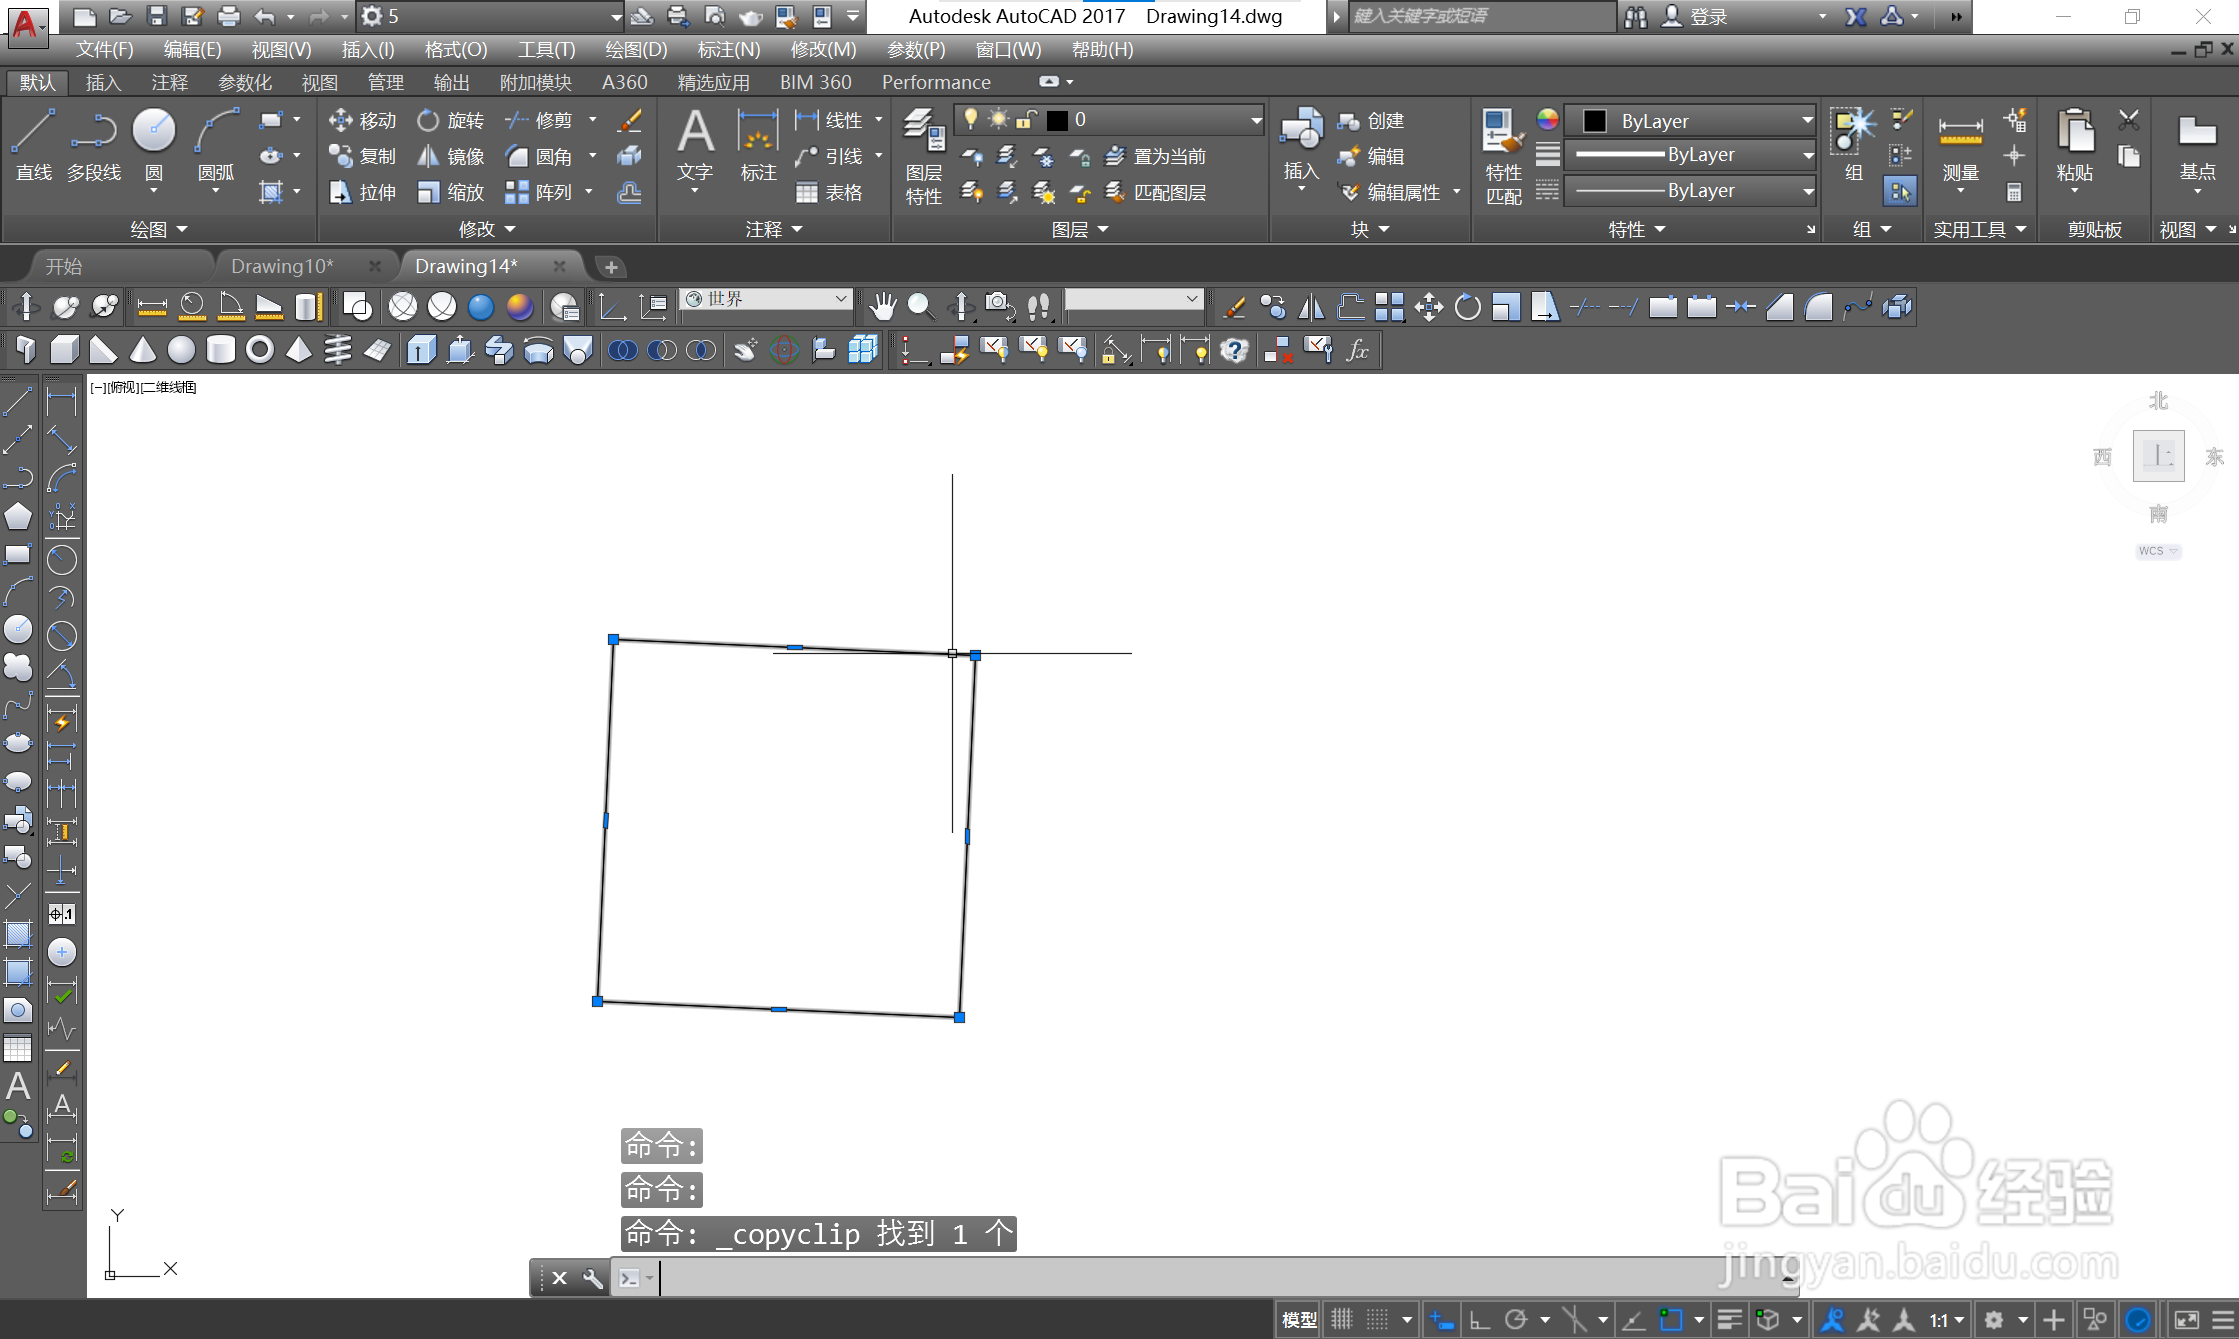Viewport: 2239px width, 1339px height.
Task: Select the polygon tool in left draw toolbar
Action: (x=18, y=516)
